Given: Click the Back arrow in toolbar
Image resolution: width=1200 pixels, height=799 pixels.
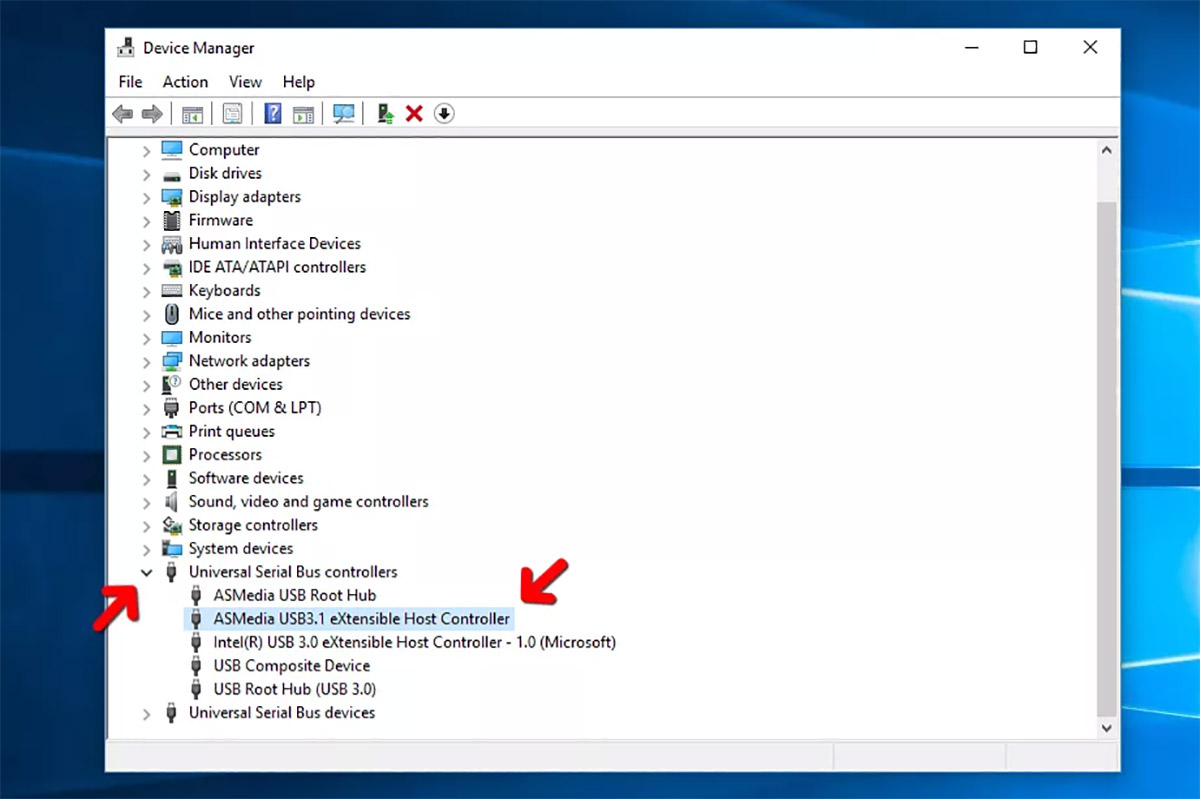Looking at the screenshot, I should 123,114.
